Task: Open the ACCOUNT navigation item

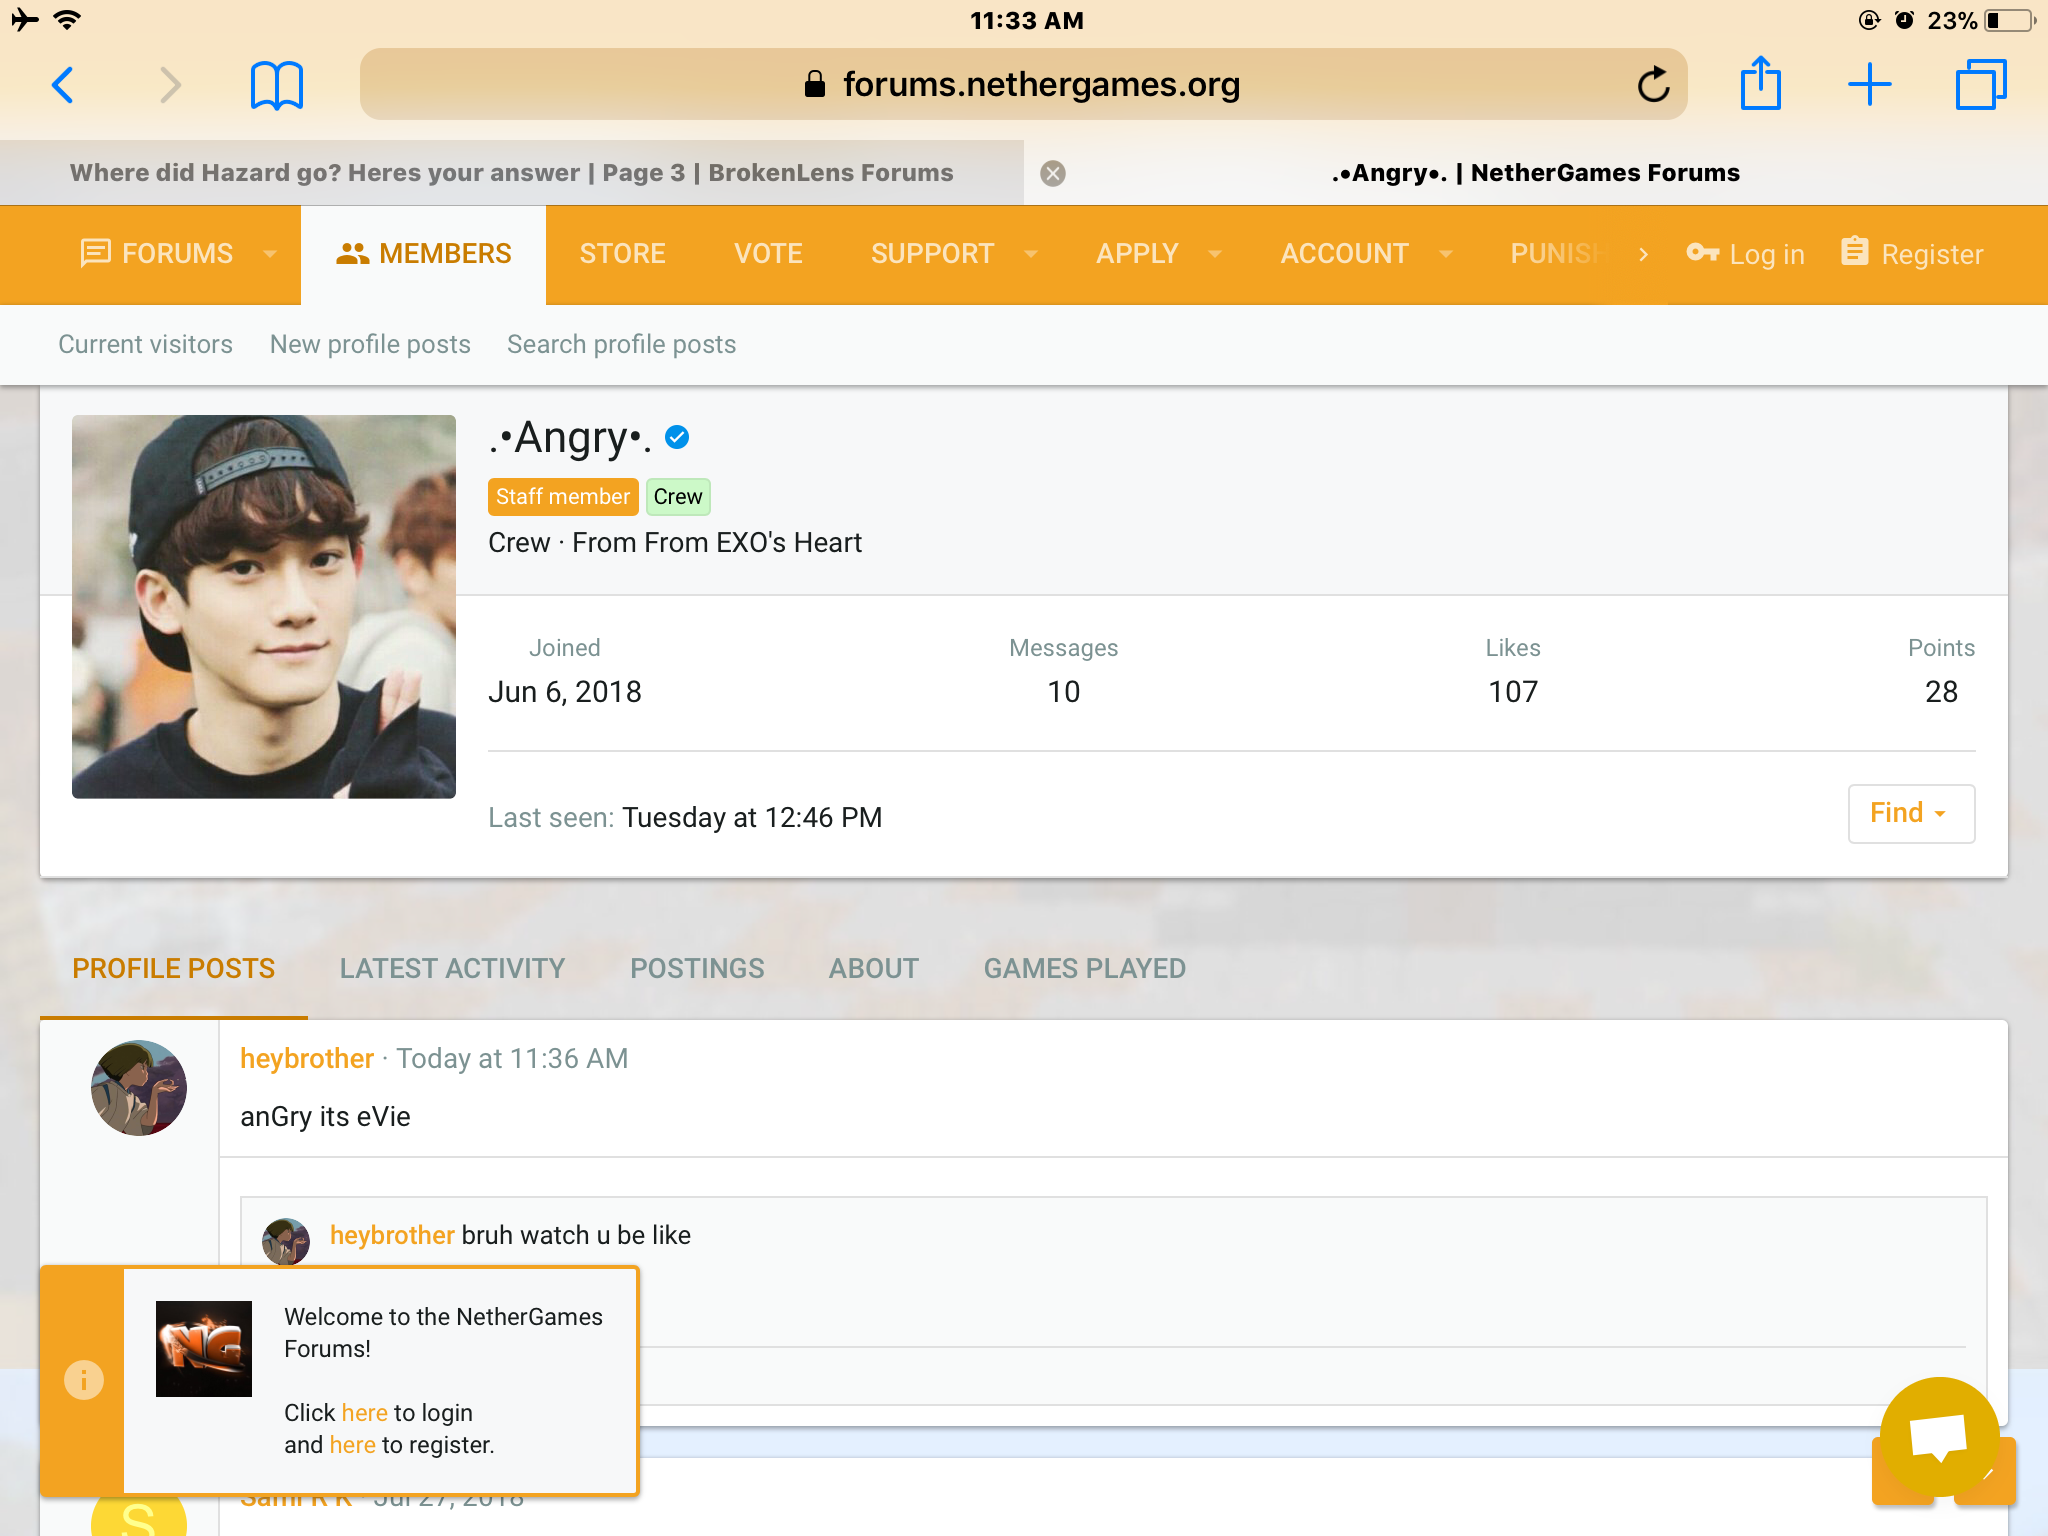Action: pos(1345,254)
